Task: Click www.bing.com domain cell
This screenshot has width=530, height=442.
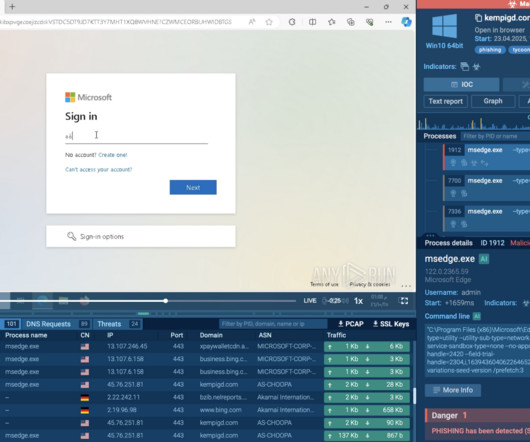Action: 220,410
